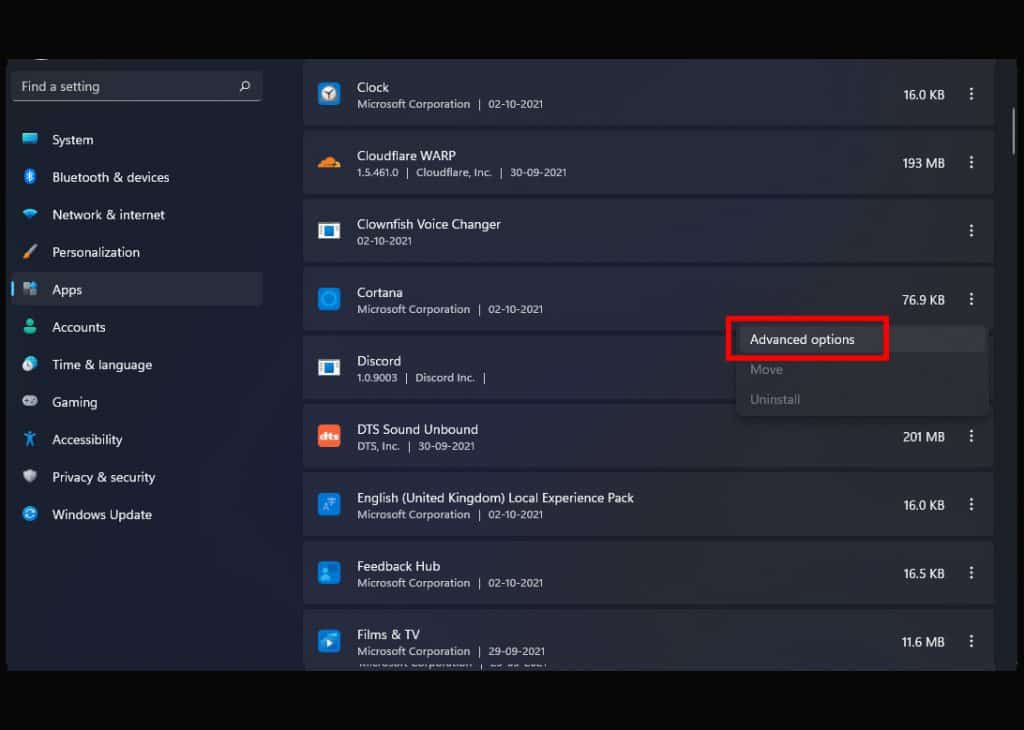Open three-dot menu for Clownfish Voice Changer

click(x=971, y=230)
